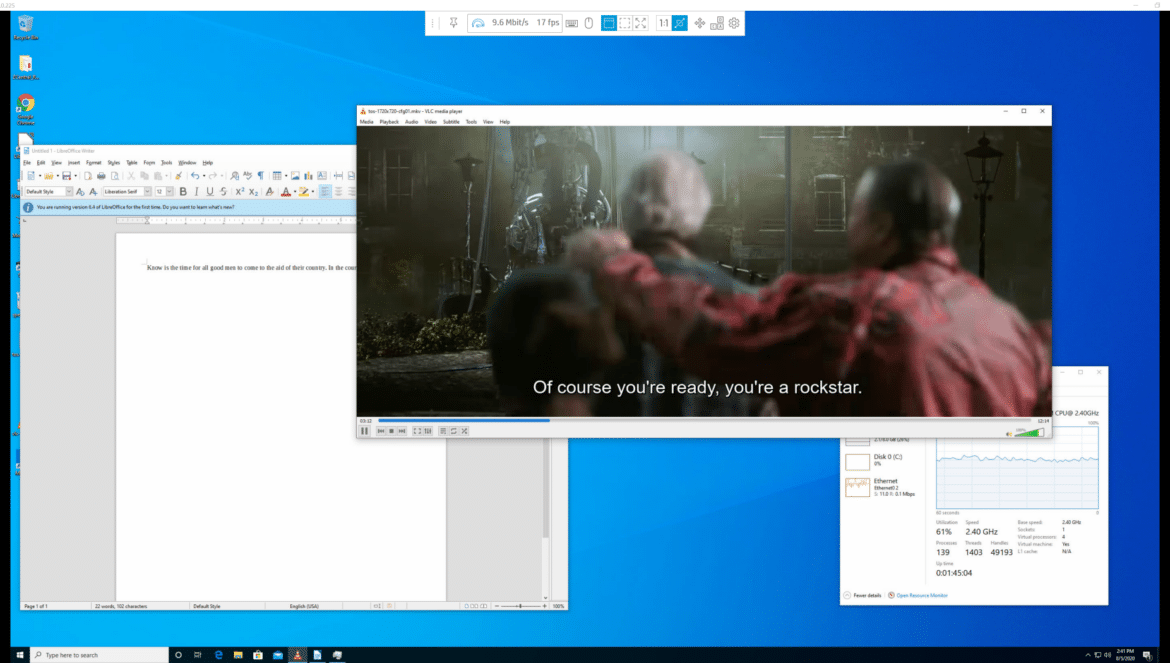Open the VLC Playback menu

pos(389,122)
